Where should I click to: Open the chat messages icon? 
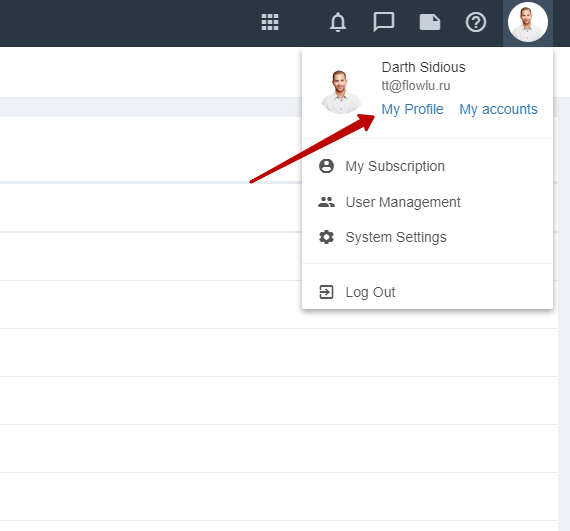click(384, 22)
